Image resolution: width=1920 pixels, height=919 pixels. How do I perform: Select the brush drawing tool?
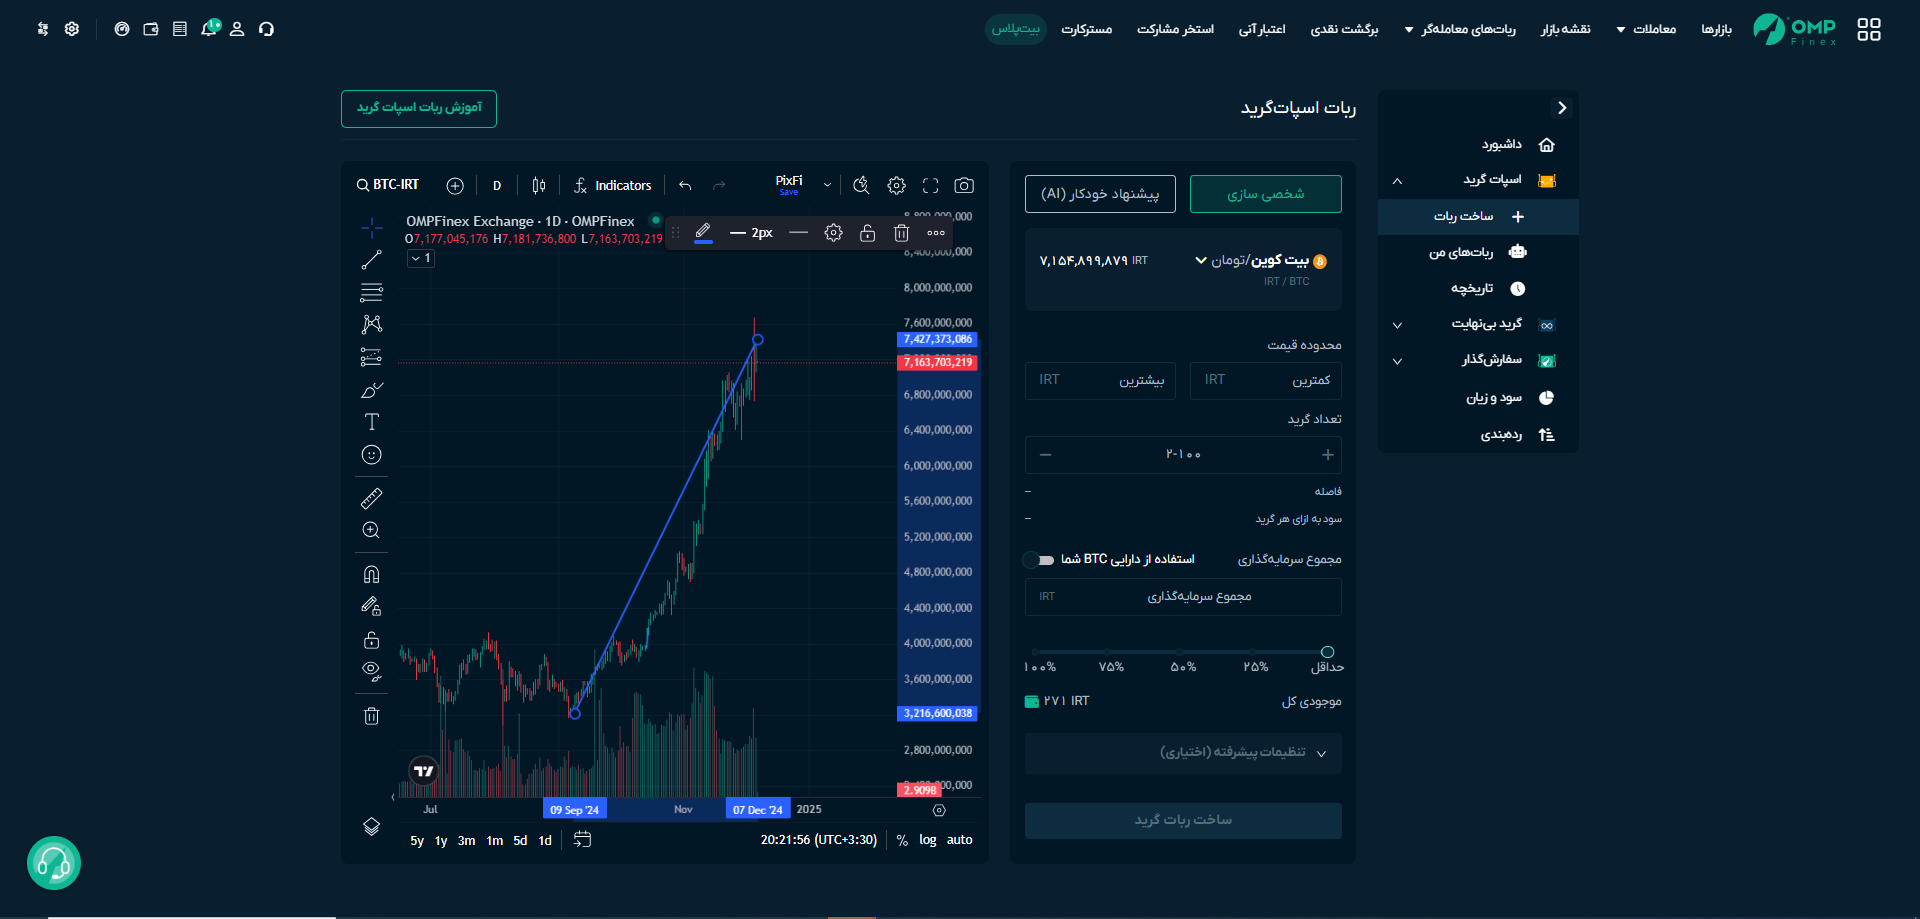(x=371, y=390)
